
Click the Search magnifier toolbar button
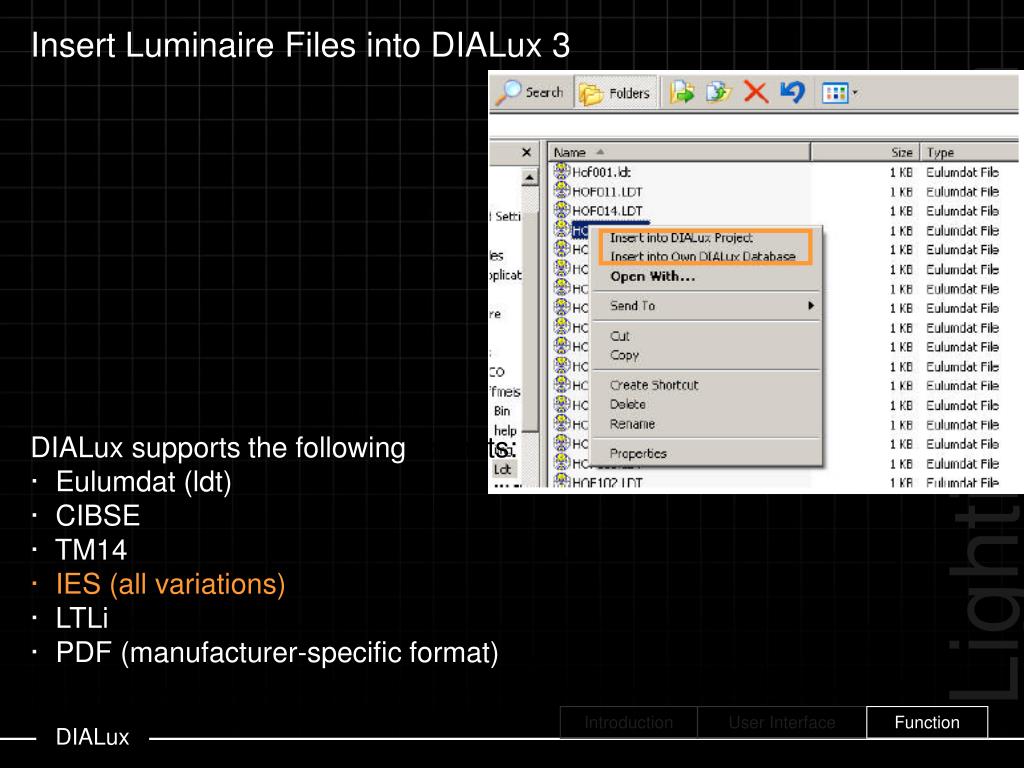tap(530, 93)
